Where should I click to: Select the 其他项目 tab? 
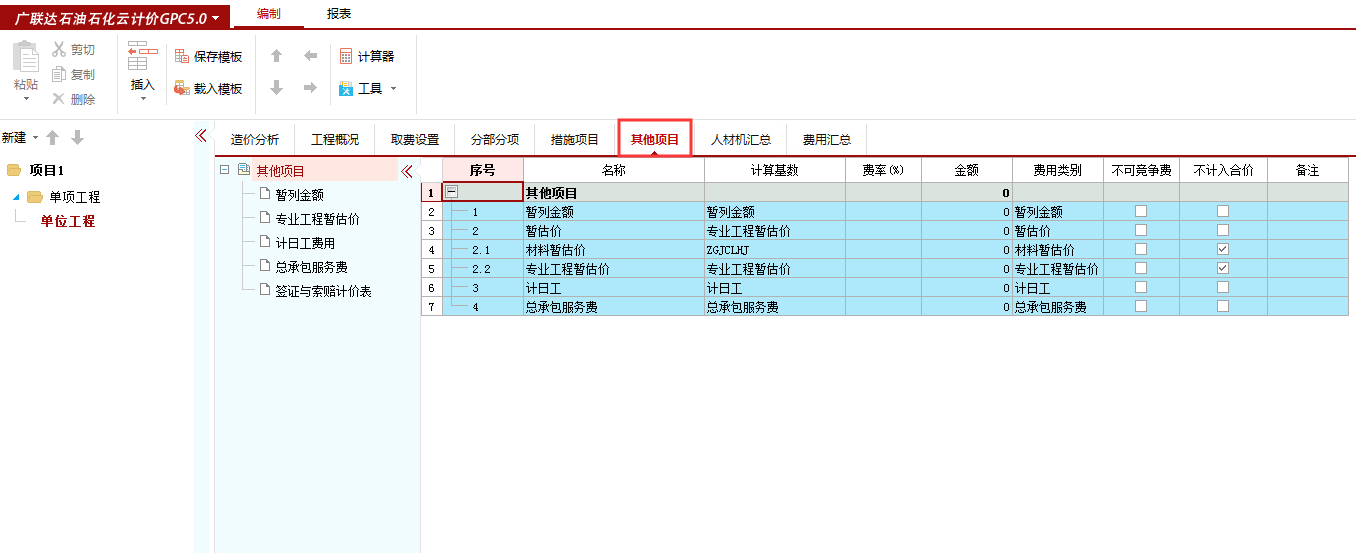pyautogui.click(x=655, y=140)
